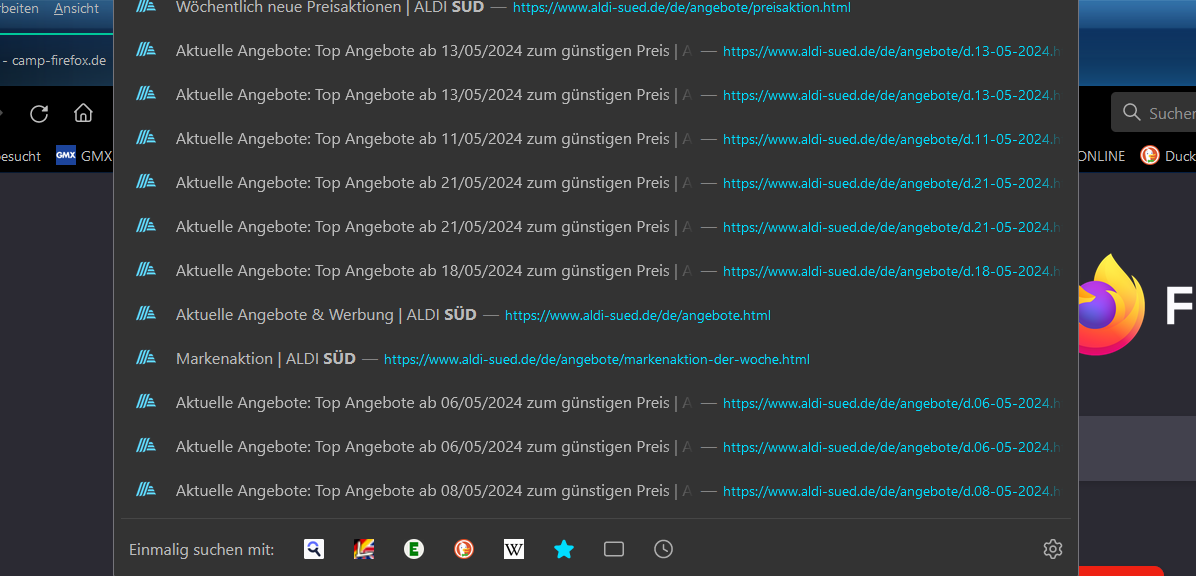Open the Ansicht menu
Image resolution: width=1196 pixels, height=576 pixels.
click(x=76, y=8)
